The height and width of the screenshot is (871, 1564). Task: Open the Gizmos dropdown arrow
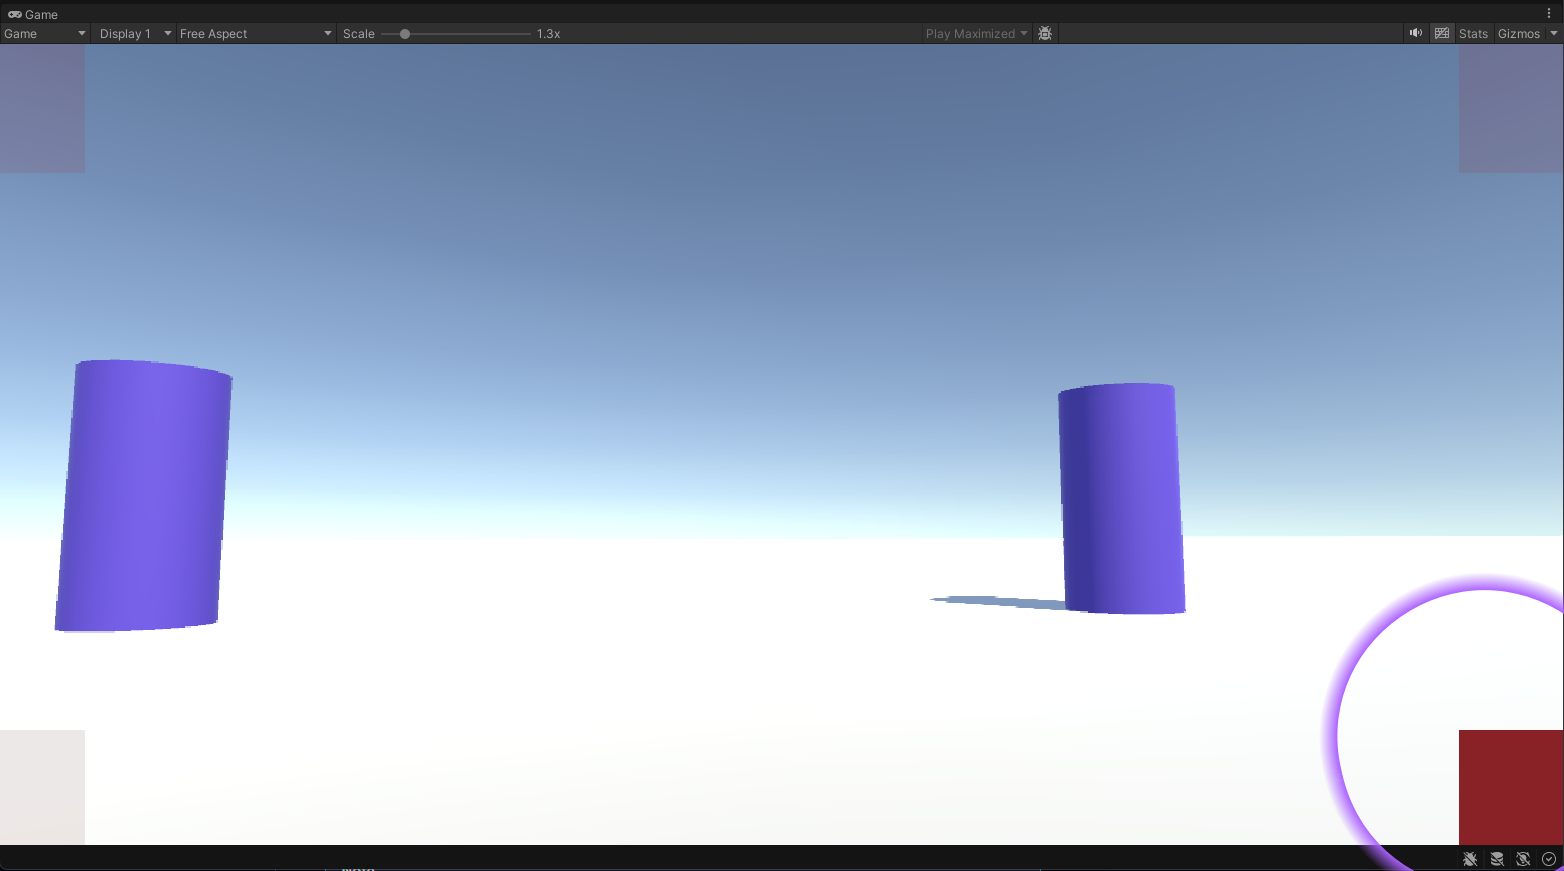1554,34
